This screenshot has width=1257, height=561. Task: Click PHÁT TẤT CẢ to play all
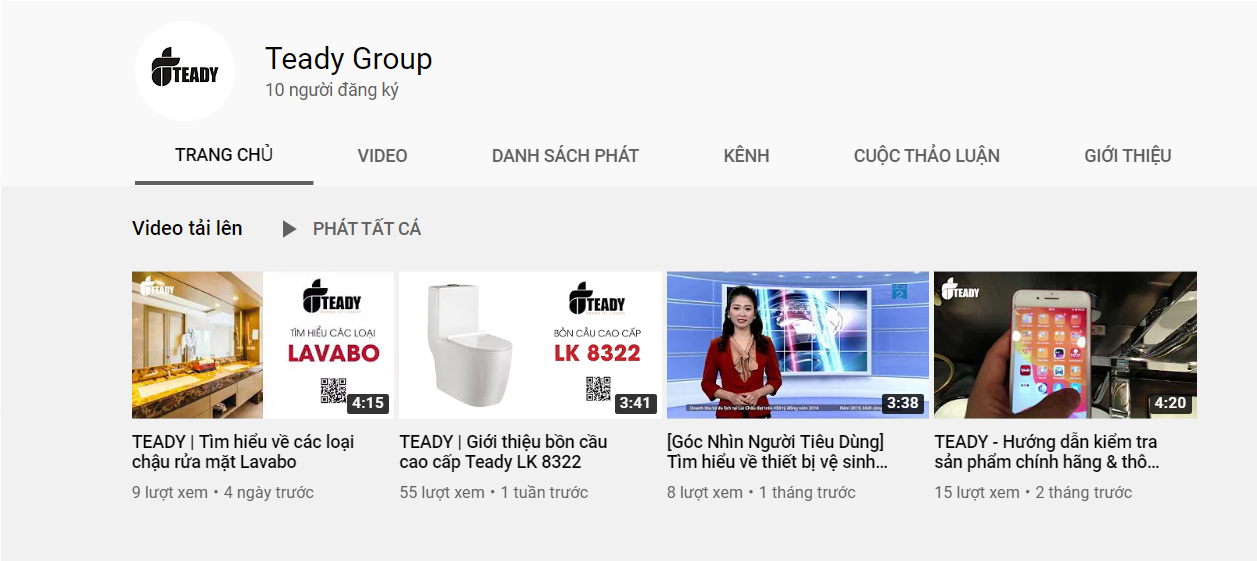pyautogui.click(x=367, y=229)
